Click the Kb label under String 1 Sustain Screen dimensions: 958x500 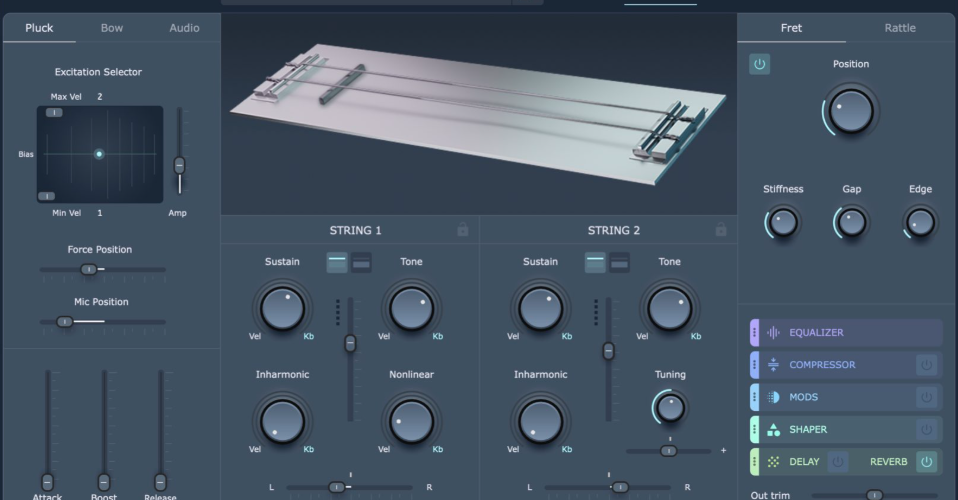[309, 336]
